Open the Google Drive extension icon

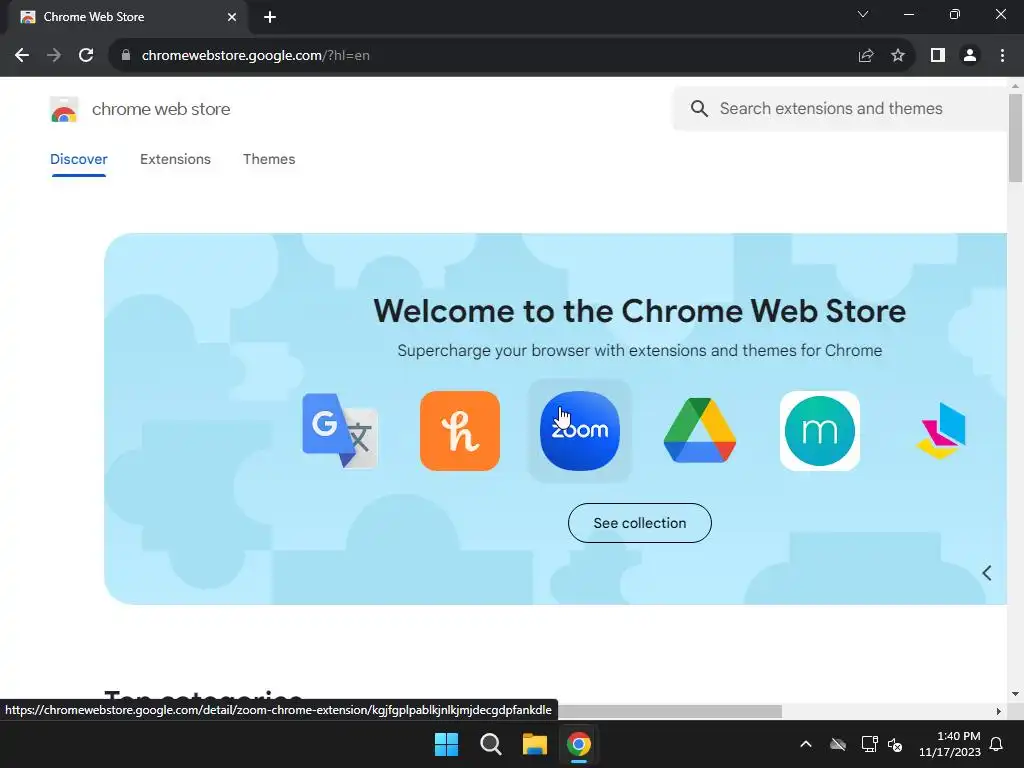coord(699,431)
